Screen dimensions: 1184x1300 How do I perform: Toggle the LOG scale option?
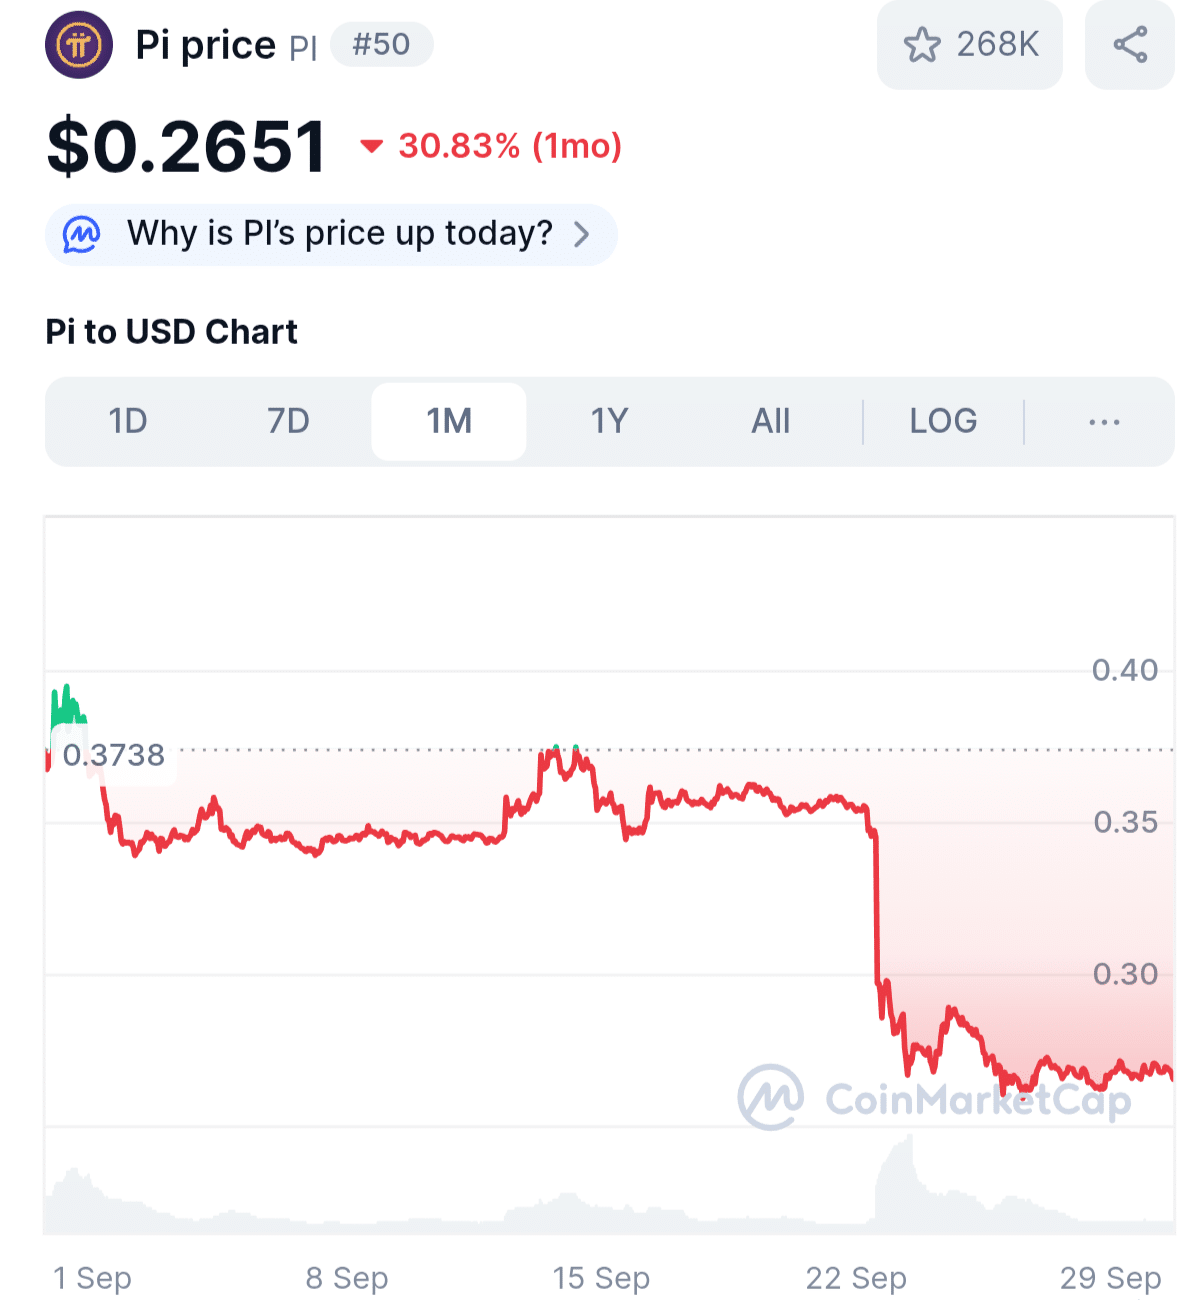pyautogui.click(x=943, y=422)
